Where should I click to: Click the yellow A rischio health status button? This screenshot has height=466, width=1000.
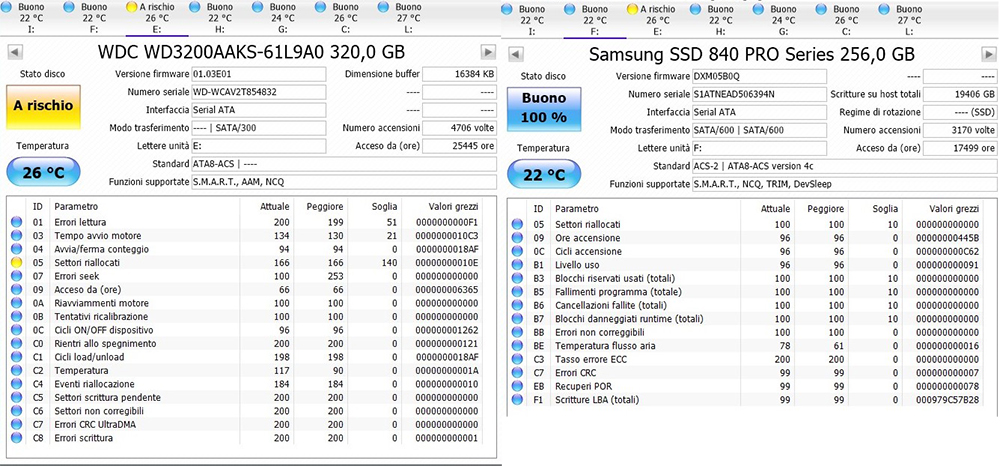(44, 106)
